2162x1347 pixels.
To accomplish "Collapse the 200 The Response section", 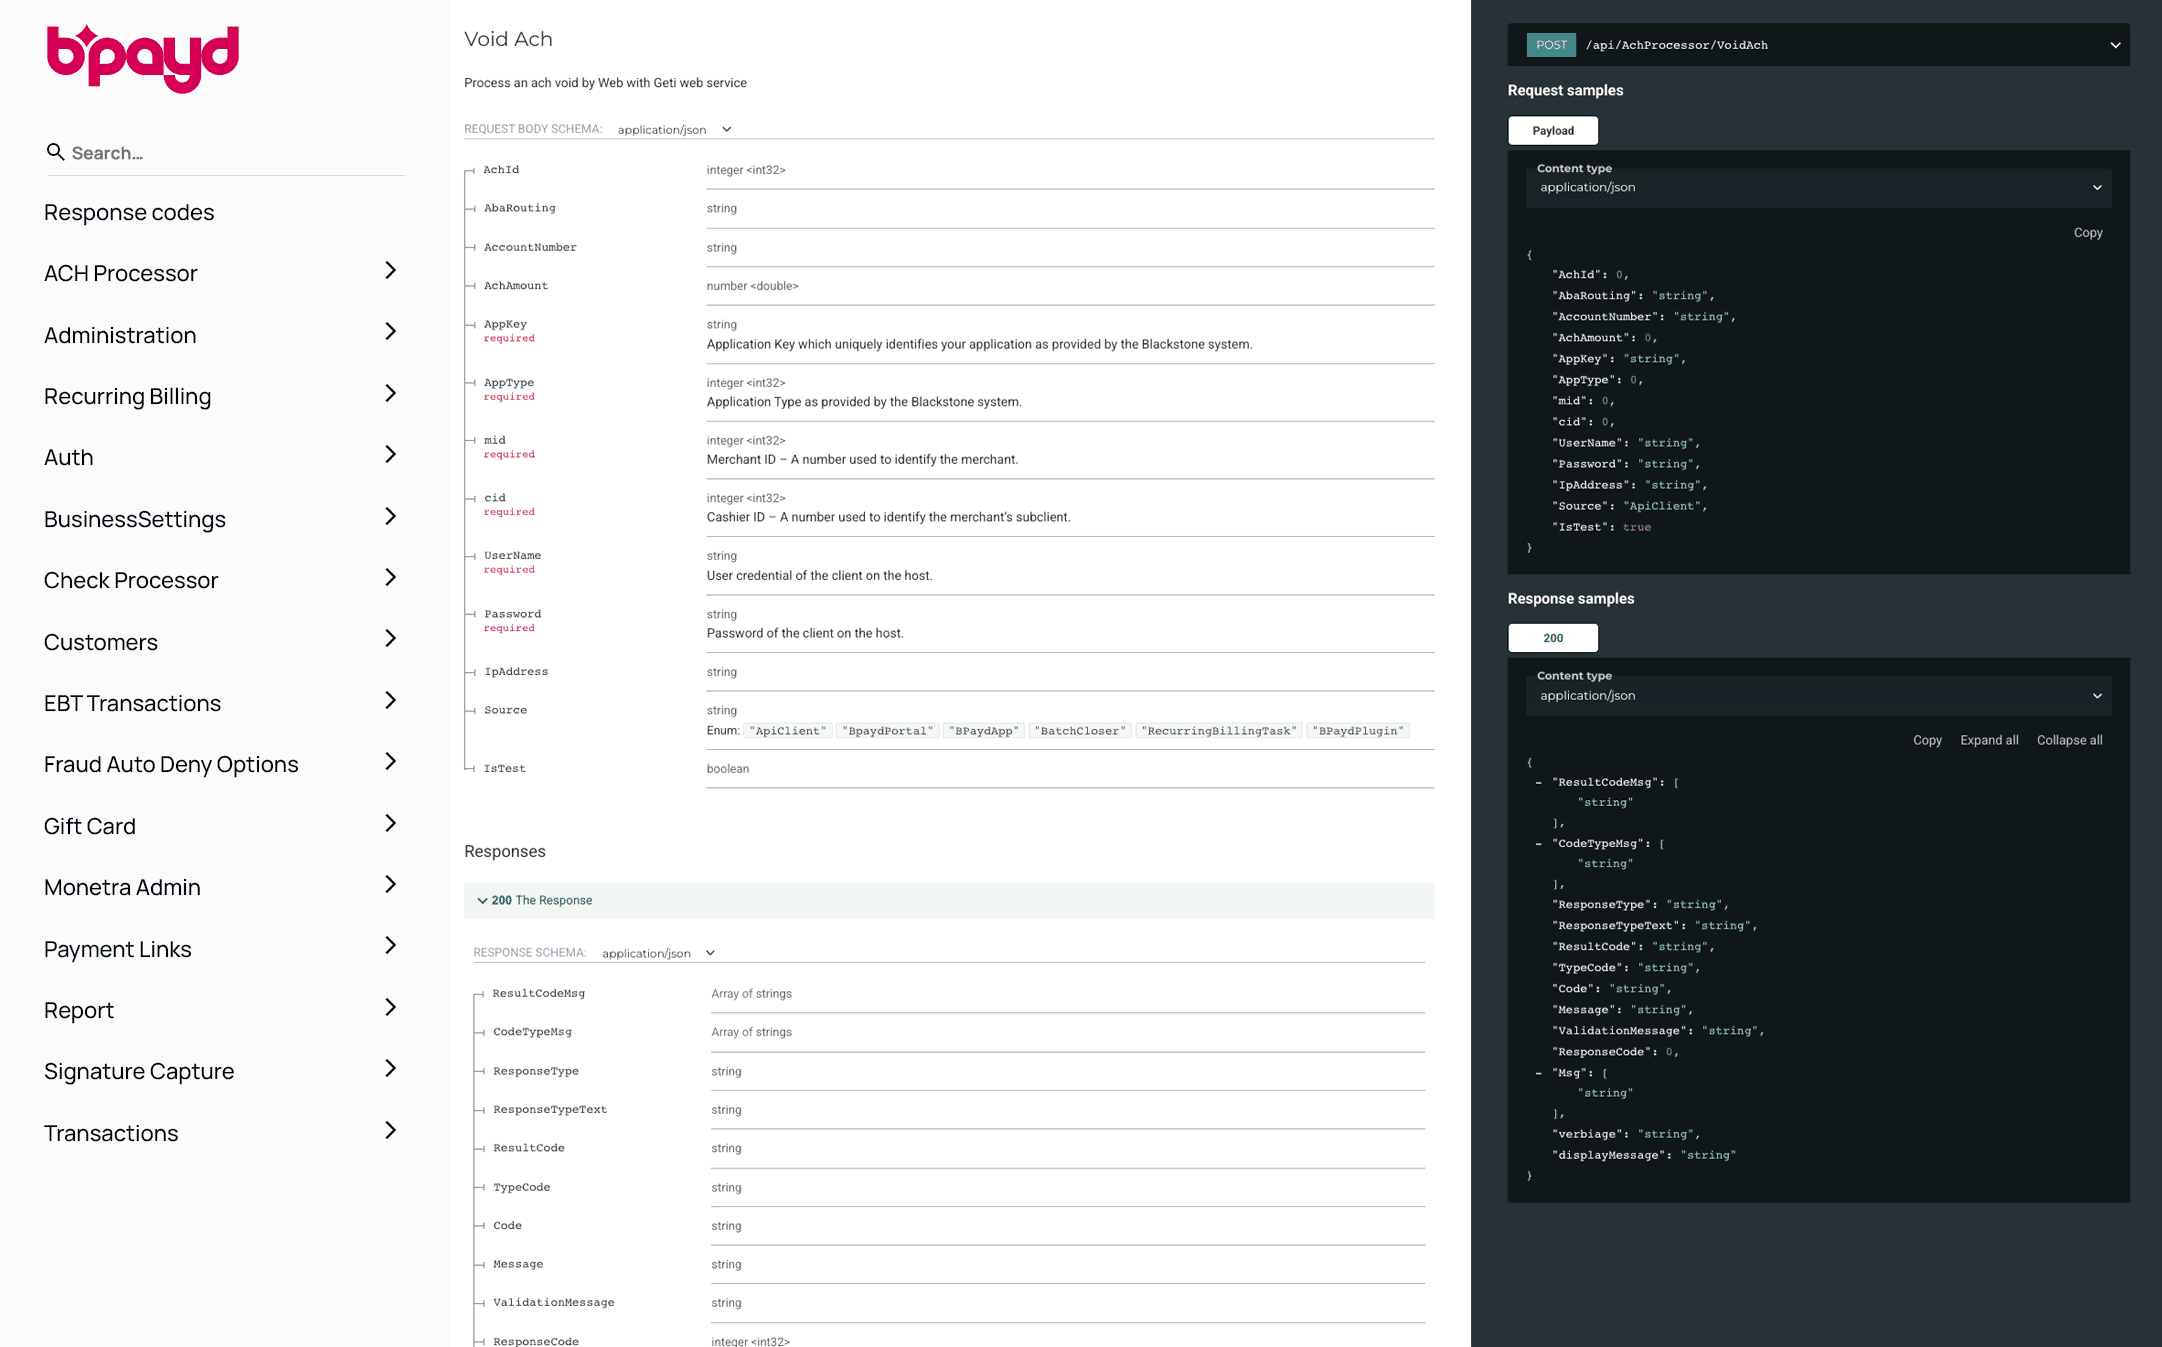I will tap(949, 900).
